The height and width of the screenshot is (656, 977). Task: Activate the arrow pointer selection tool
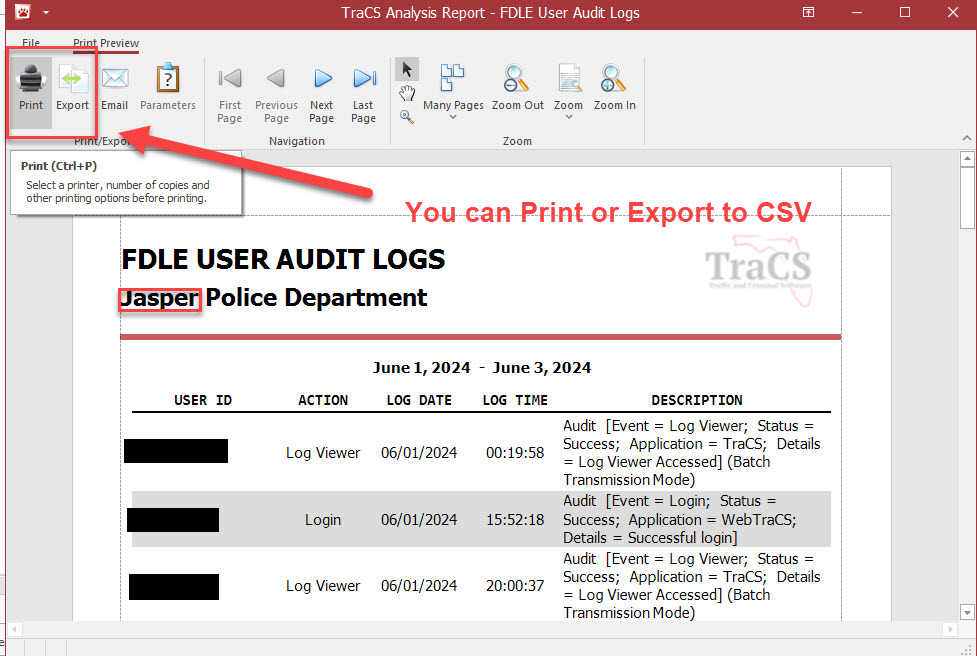pos(407,69)
